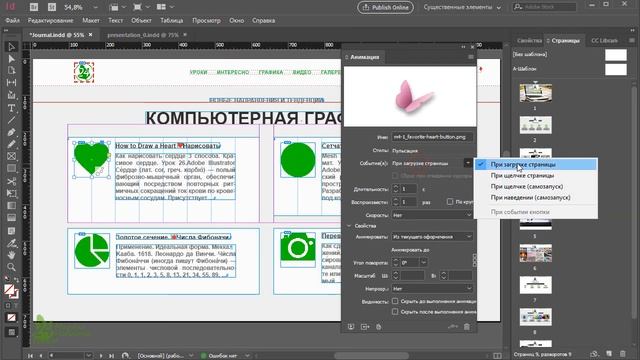Image resolution: width=640 pixels, height=360 pixels.
Task: Select the Gradient Swatch tool
Action: [x=11, y=206]
